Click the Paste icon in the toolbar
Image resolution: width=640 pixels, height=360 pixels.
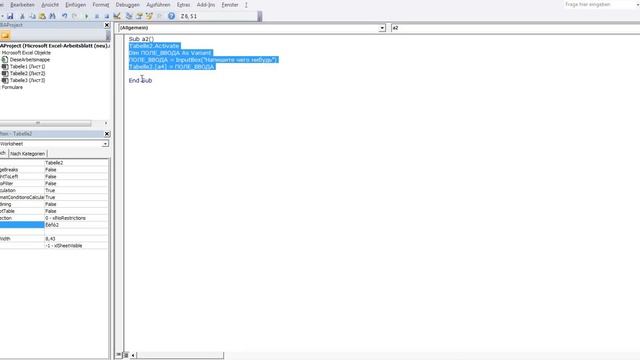42,16
